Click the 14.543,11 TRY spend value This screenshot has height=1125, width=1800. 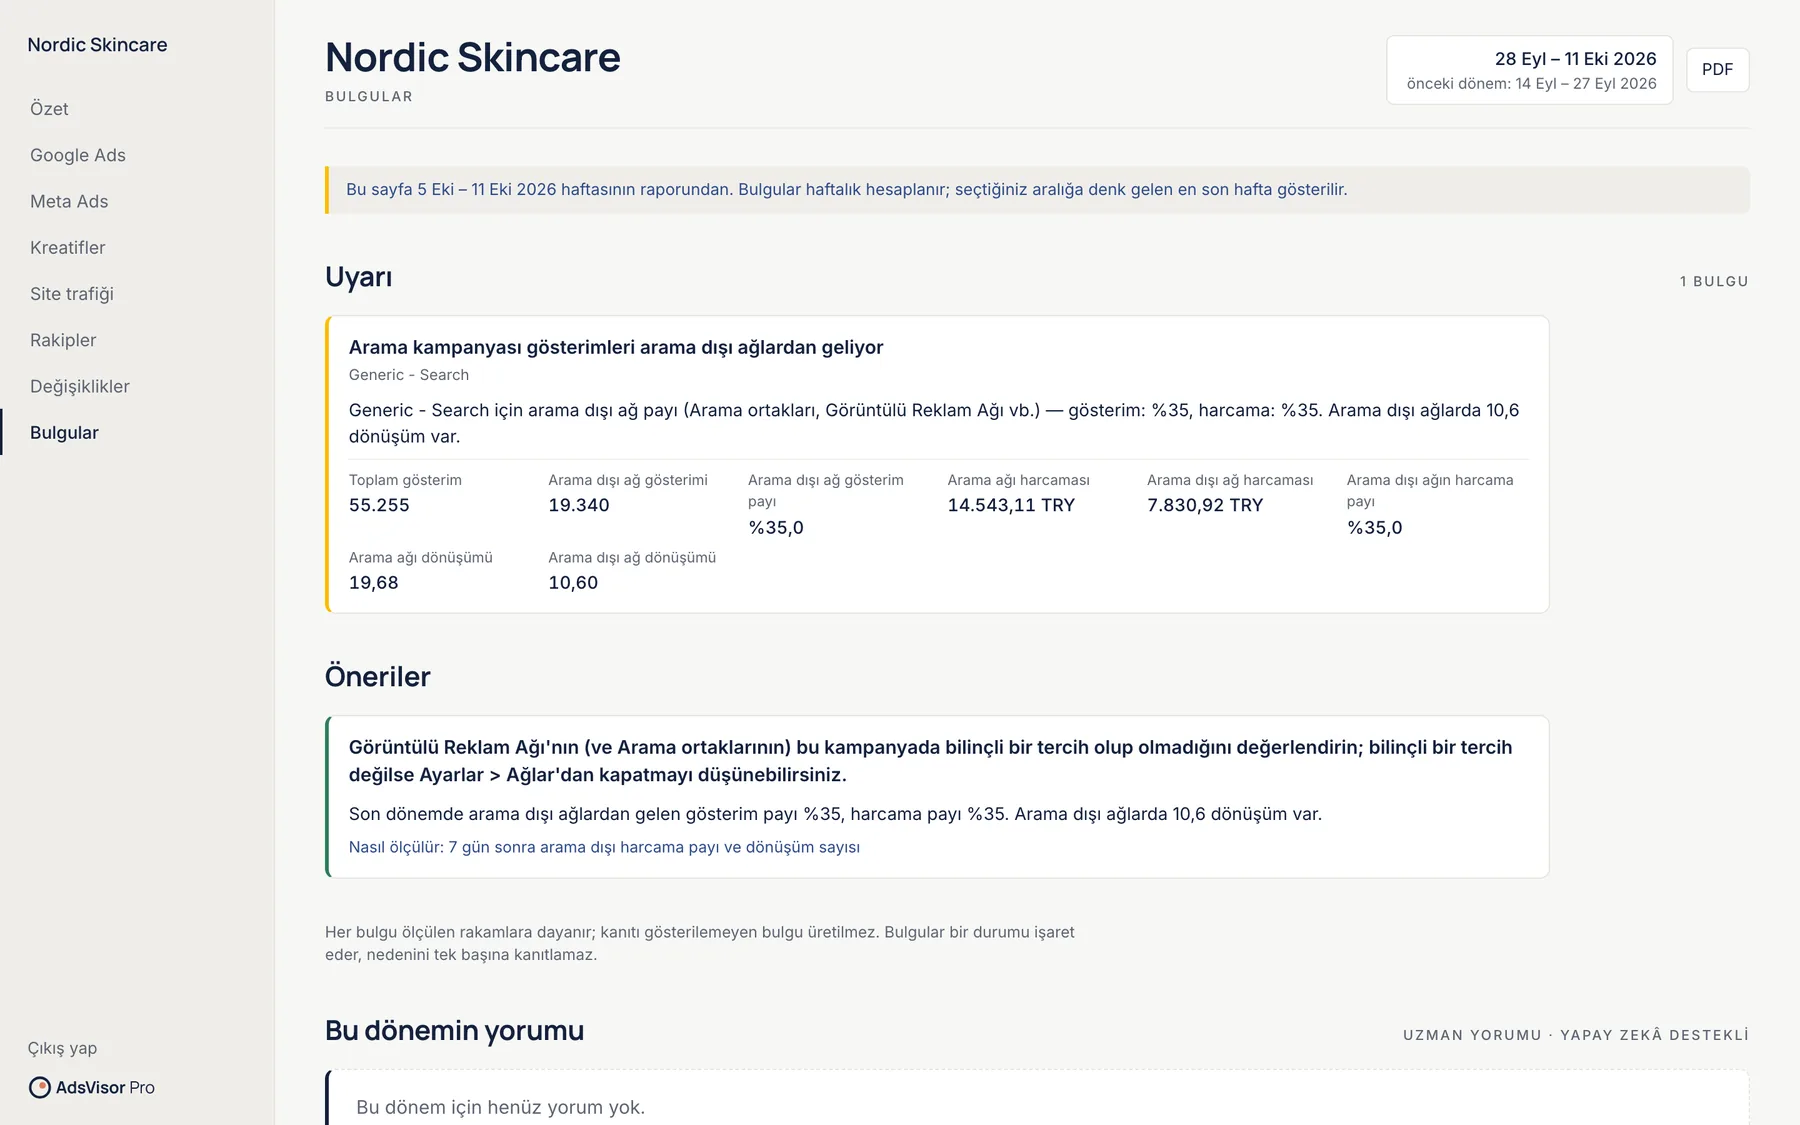coord(1011,505)
